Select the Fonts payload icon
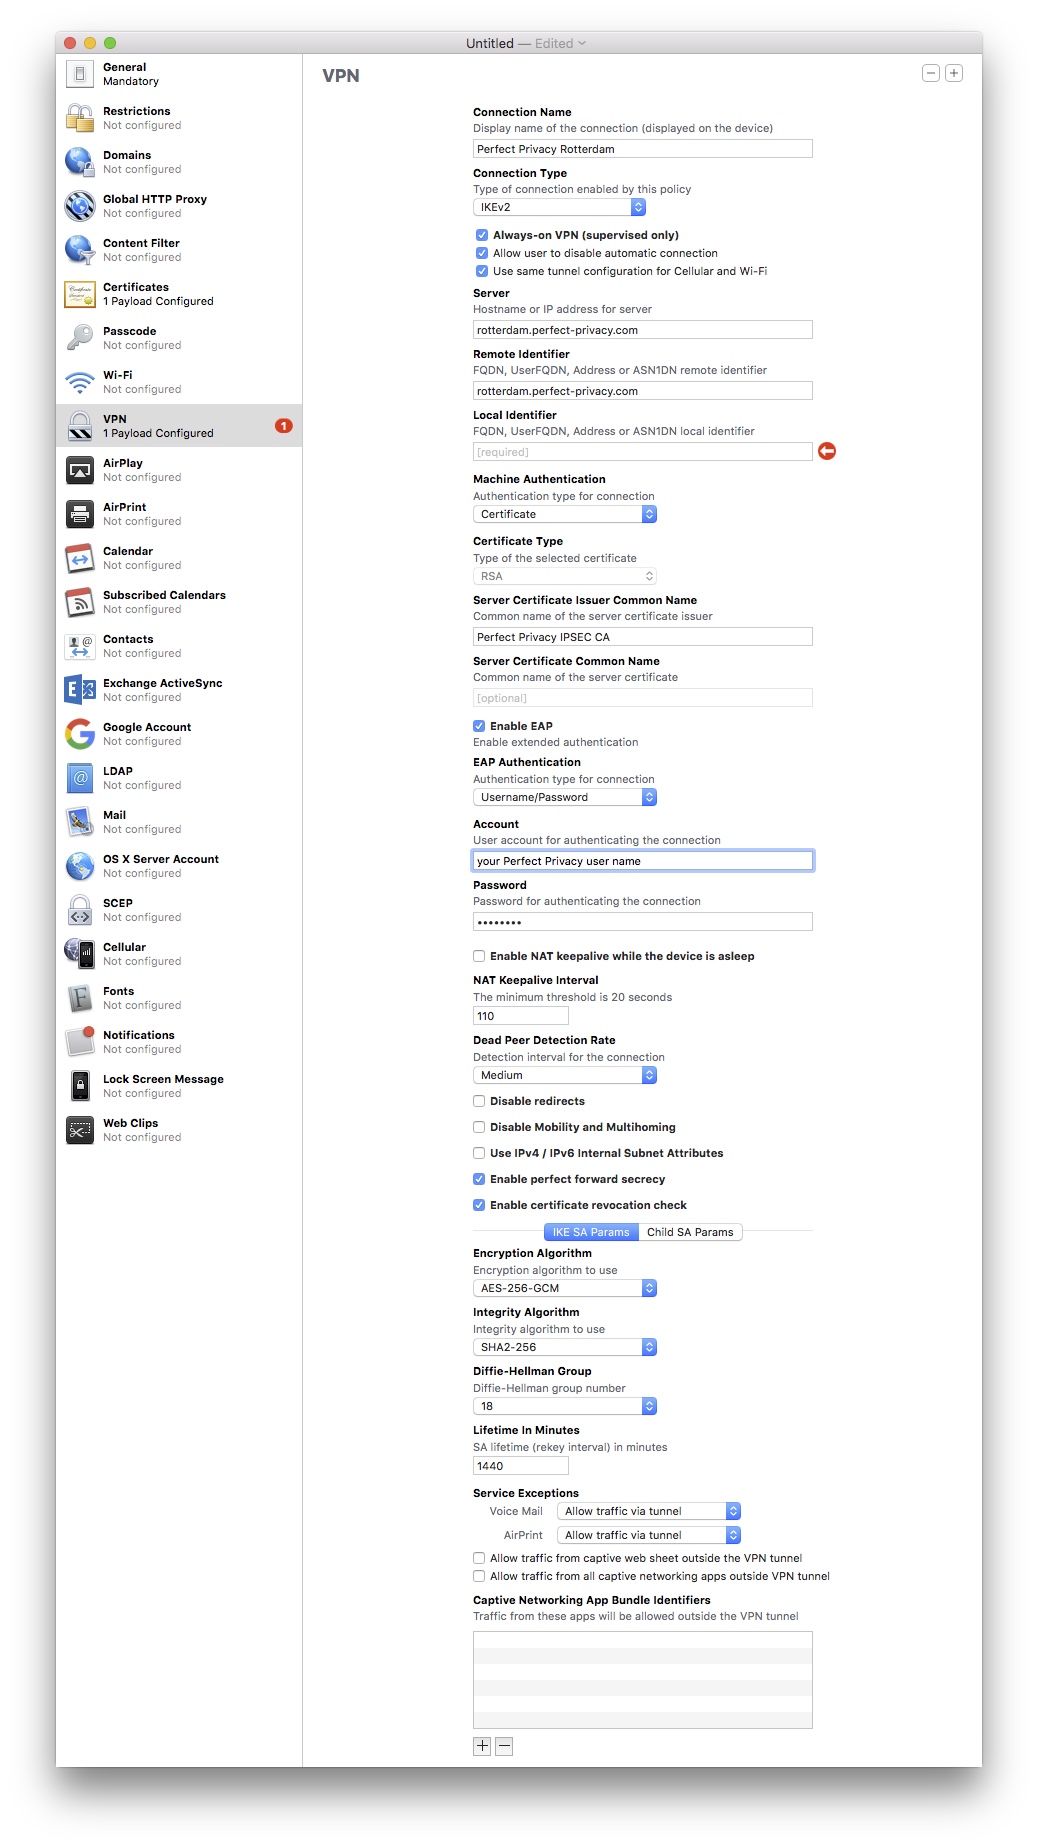 80,998
